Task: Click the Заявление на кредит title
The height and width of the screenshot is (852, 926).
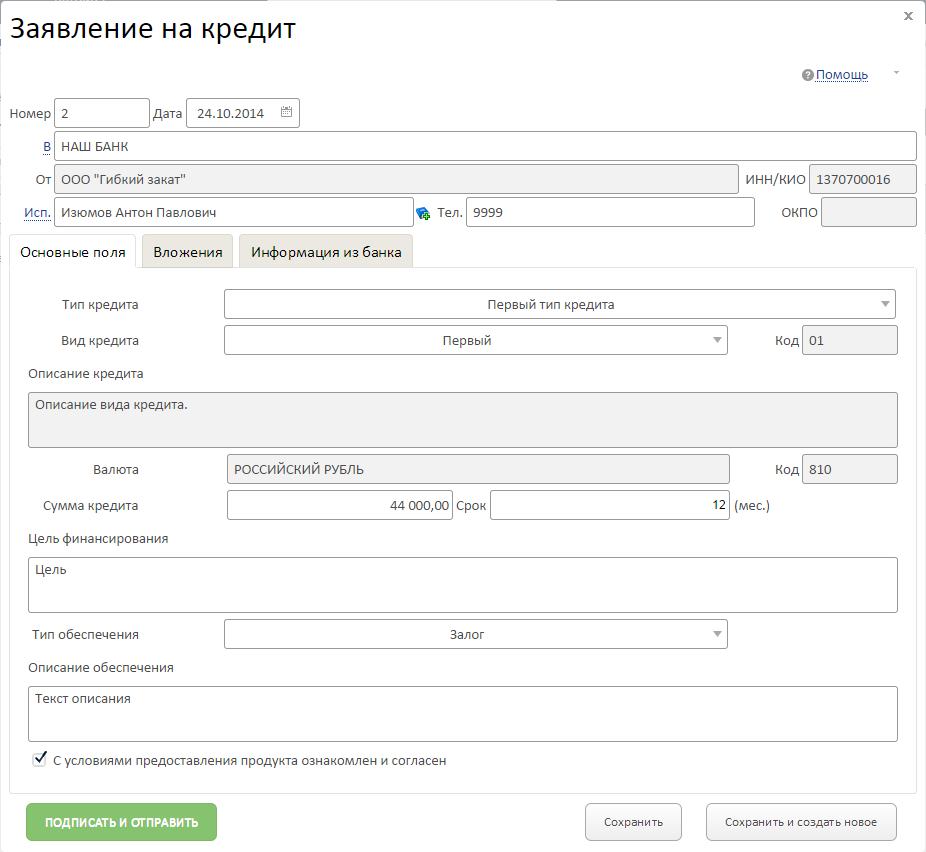Action: pos(152,29)
